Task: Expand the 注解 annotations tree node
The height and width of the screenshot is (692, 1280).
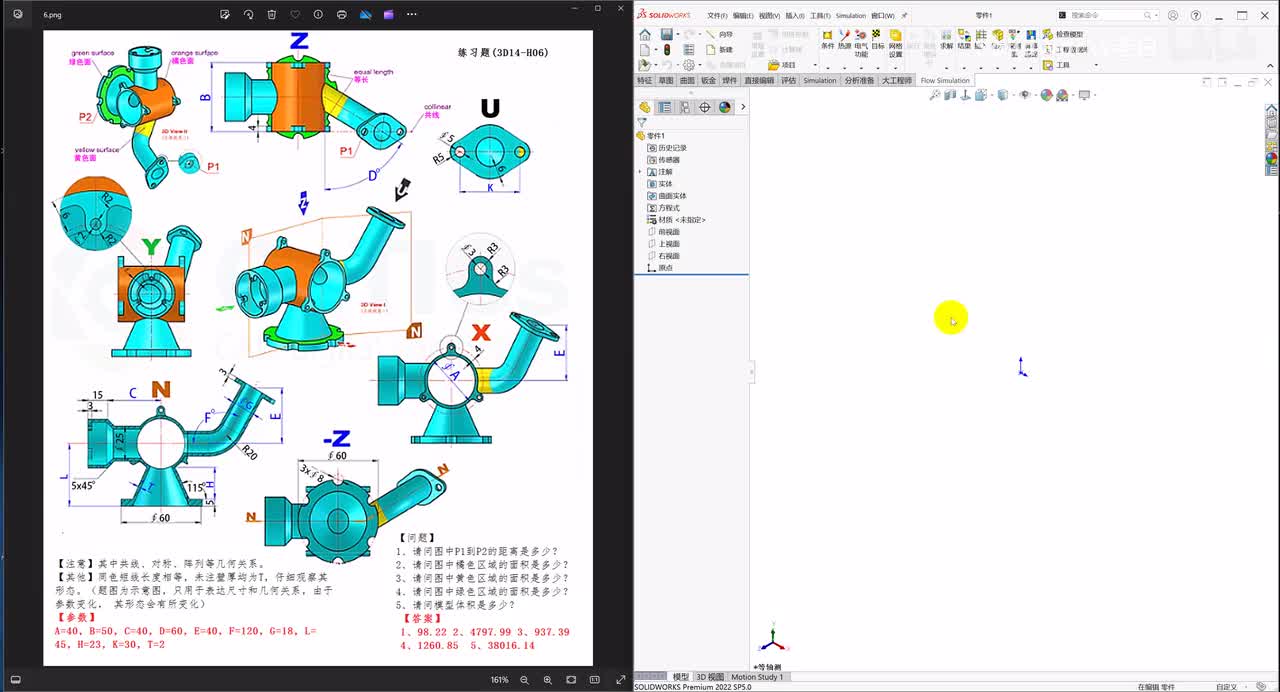Action: [x=640, y=172]
